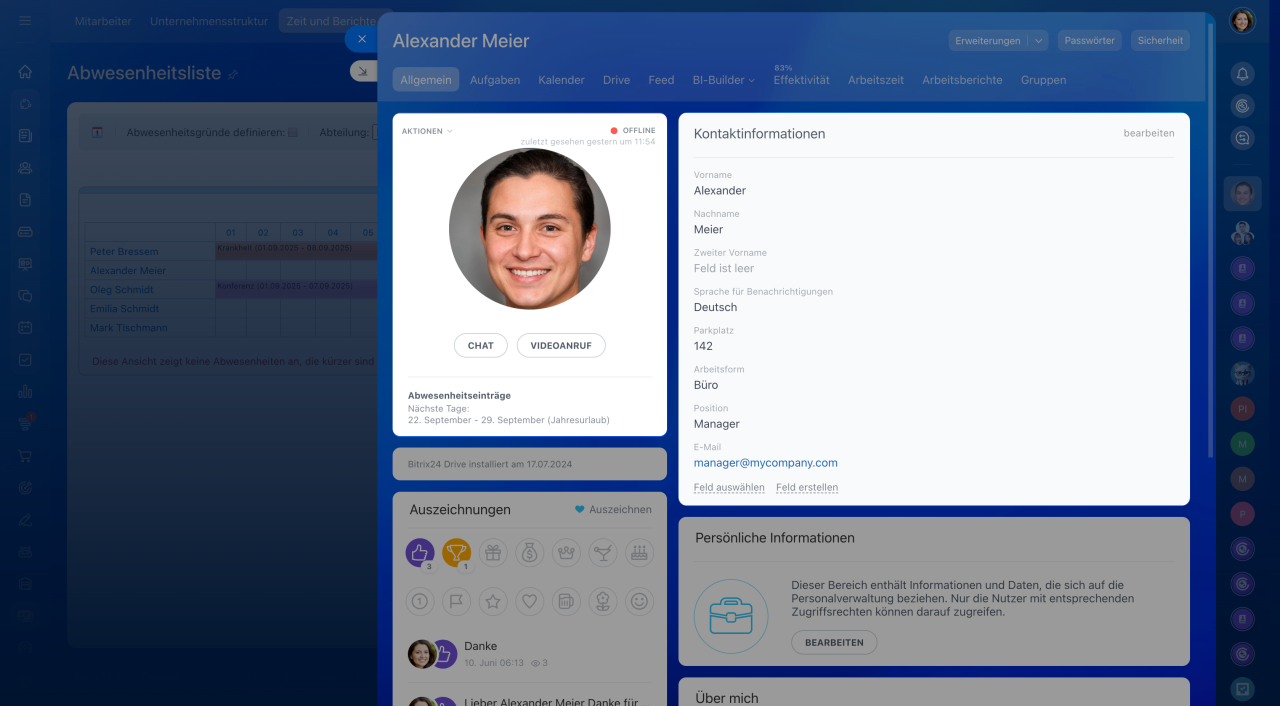Click the manager@mycompany.com email link
The image size is (1280, 706).
tap(766, 463)
